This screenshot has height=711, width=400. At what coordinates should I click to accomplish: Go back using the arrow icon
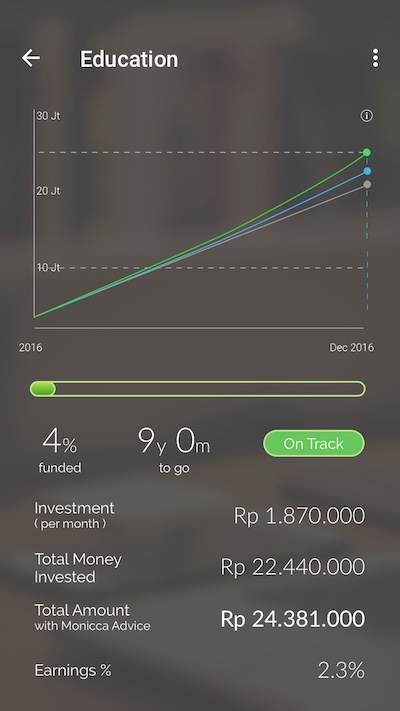point(31,58)
